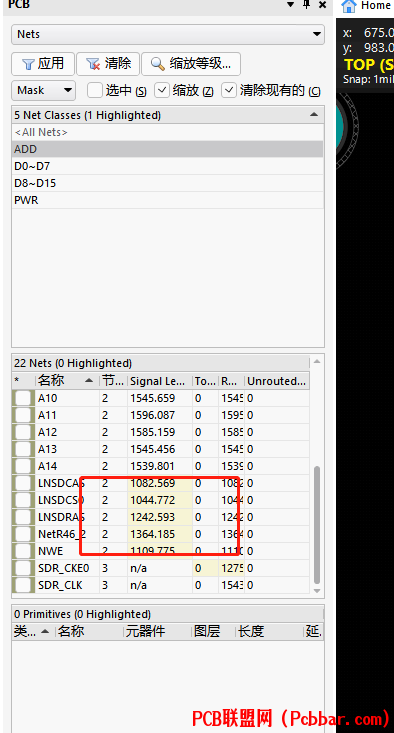This screenshot has height=733, width=394.
Task: Select net A14 in the nets list
Action: [160, 466]
